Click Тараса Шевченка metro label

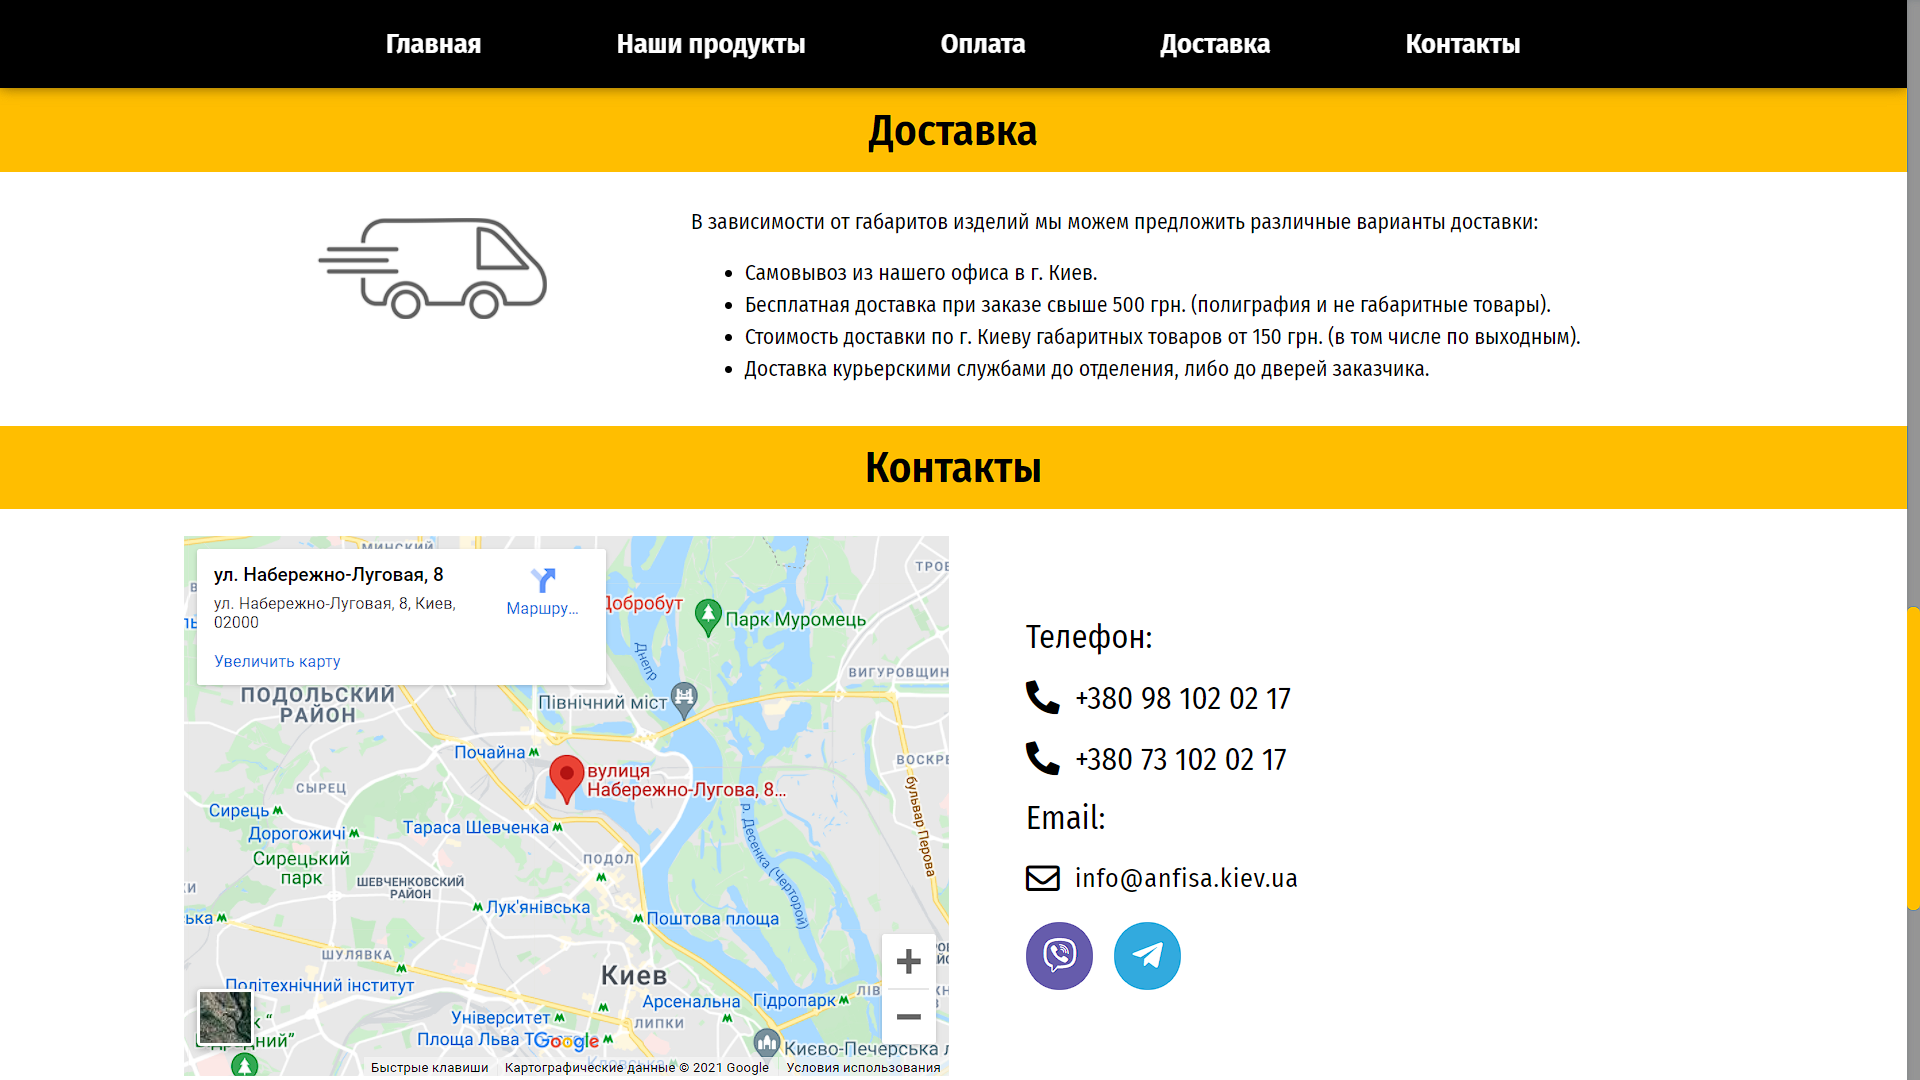(x=476, y=827)
